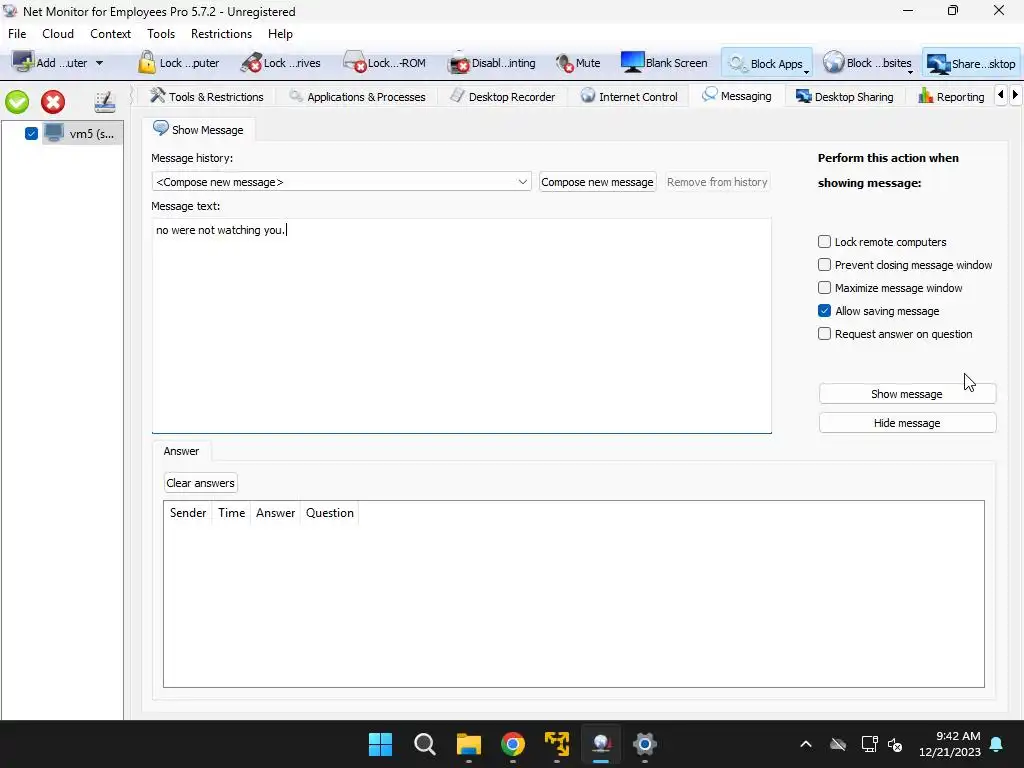Open the Add computer dropdown arrow

[x=99, y=63]
